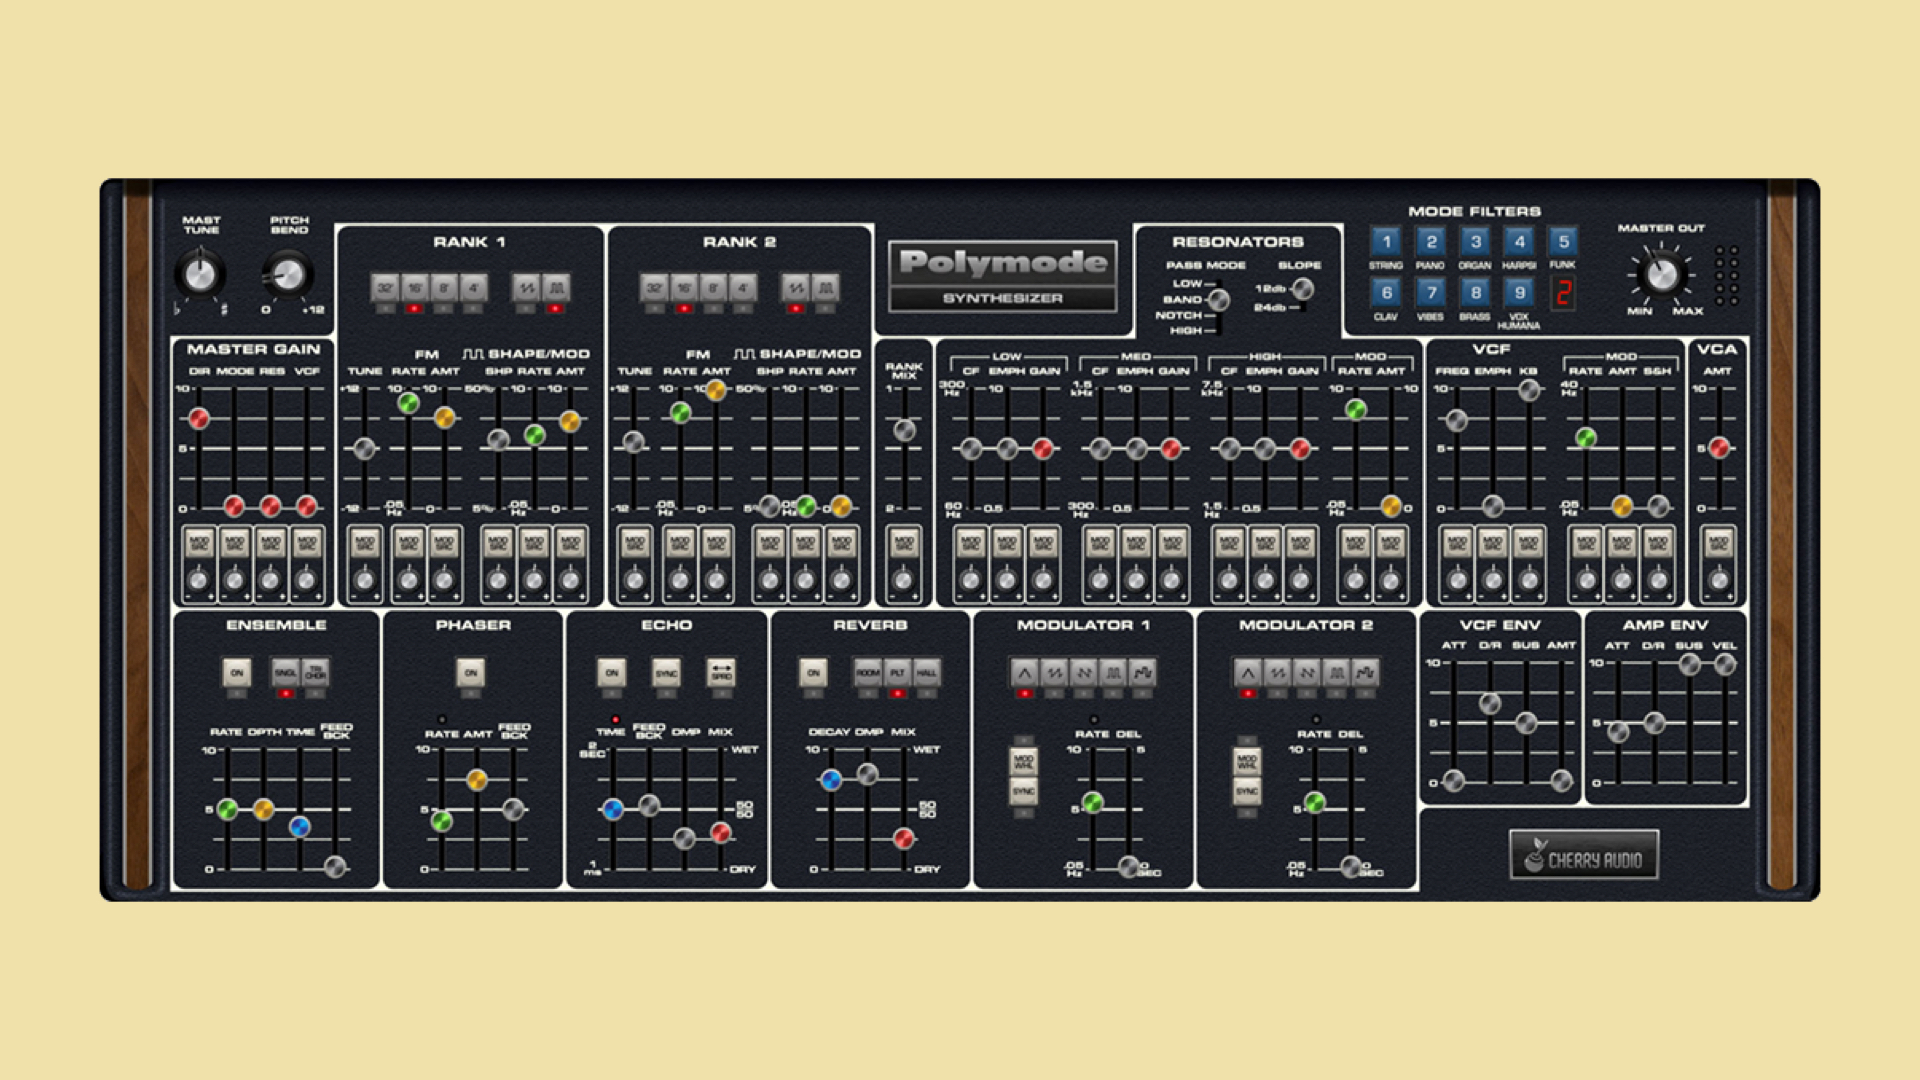Click the Echo spread arrows button

point(721,672)
